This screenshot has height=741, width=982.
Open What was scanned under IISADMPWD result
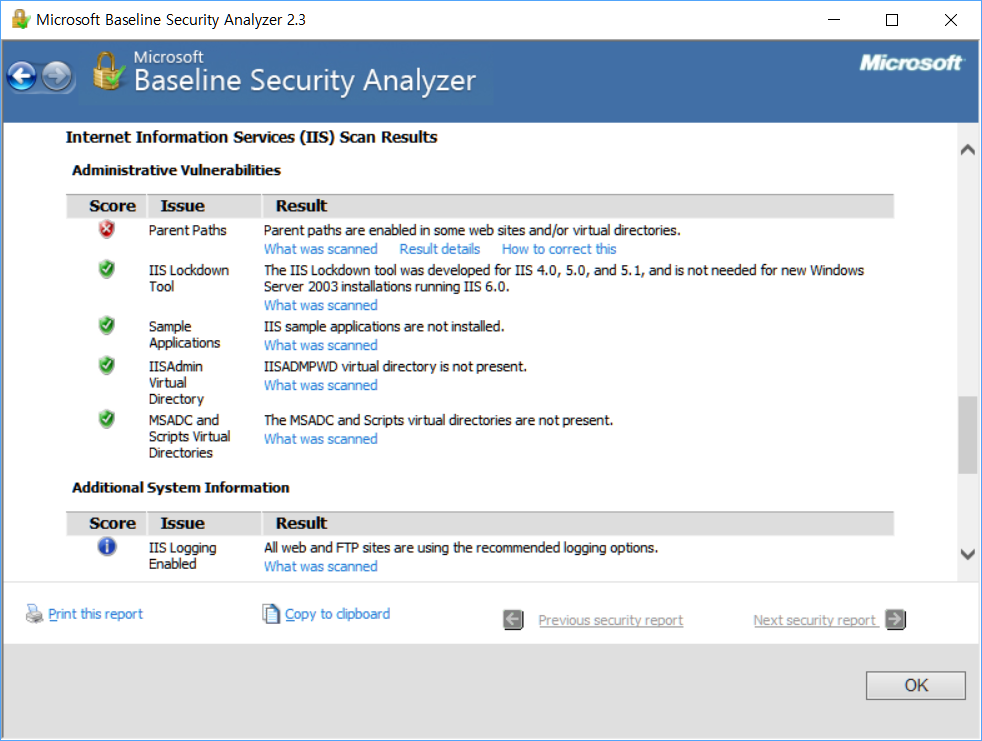coord(320,385)
